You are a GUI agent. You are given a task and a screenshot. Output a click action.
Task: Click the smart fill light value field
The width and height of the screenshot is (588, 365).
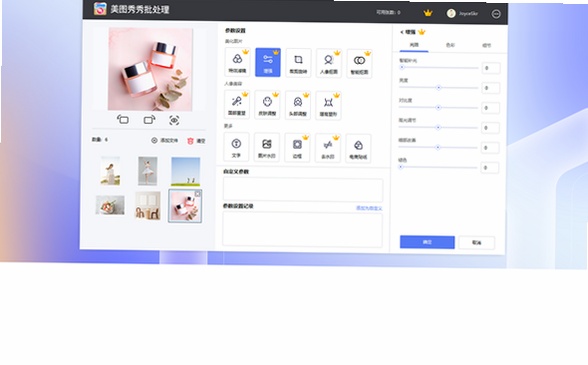(x=490, y=68)
